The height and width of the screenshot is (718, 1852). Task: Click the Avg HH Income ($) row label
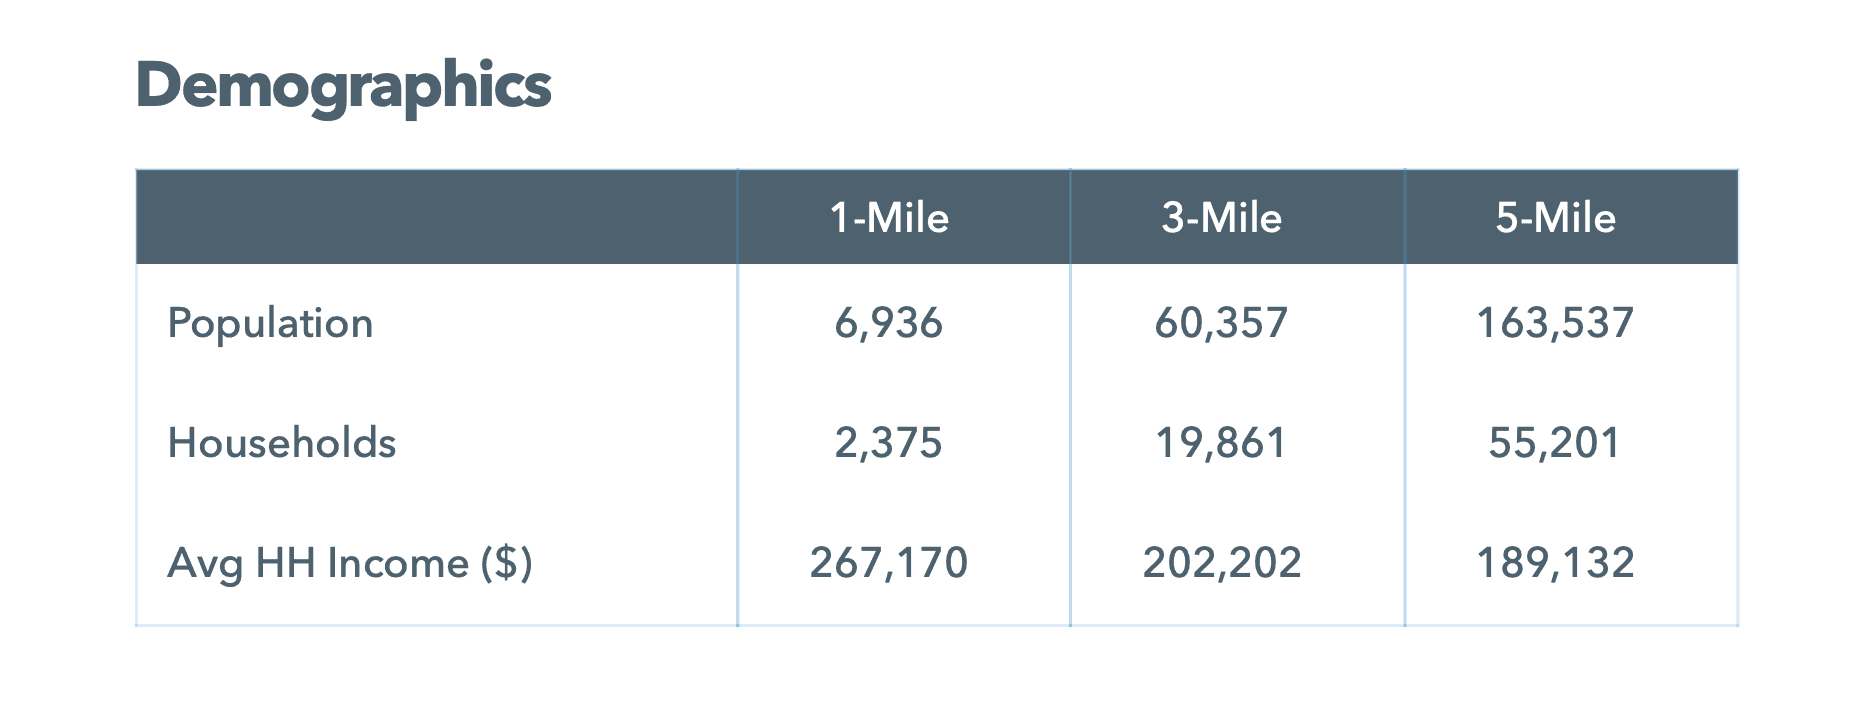pos(350,564)
